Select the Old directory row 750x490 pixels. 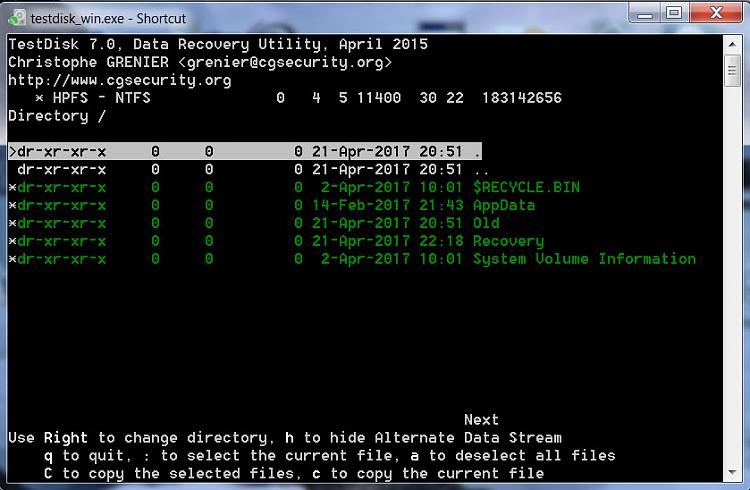254,223
